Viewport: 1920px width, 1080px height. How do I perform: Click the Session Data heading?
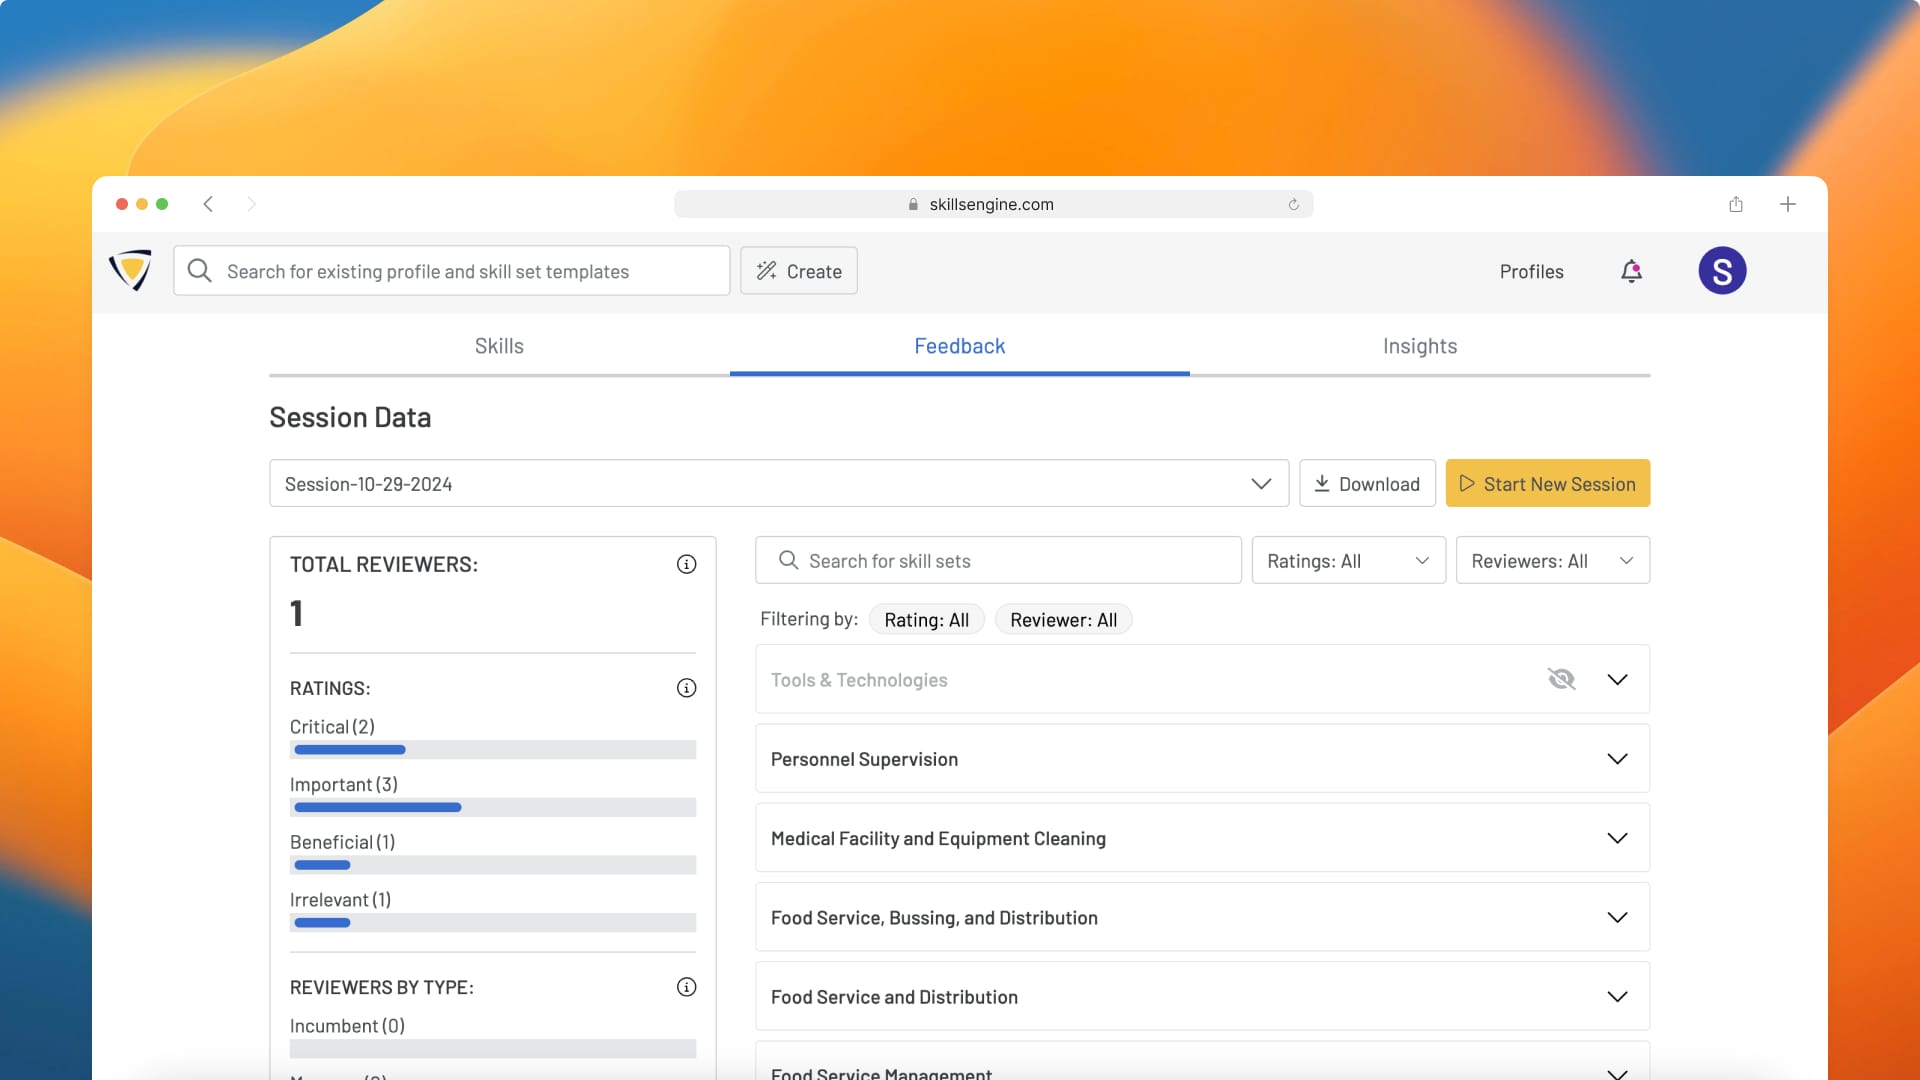pos(350,417)
